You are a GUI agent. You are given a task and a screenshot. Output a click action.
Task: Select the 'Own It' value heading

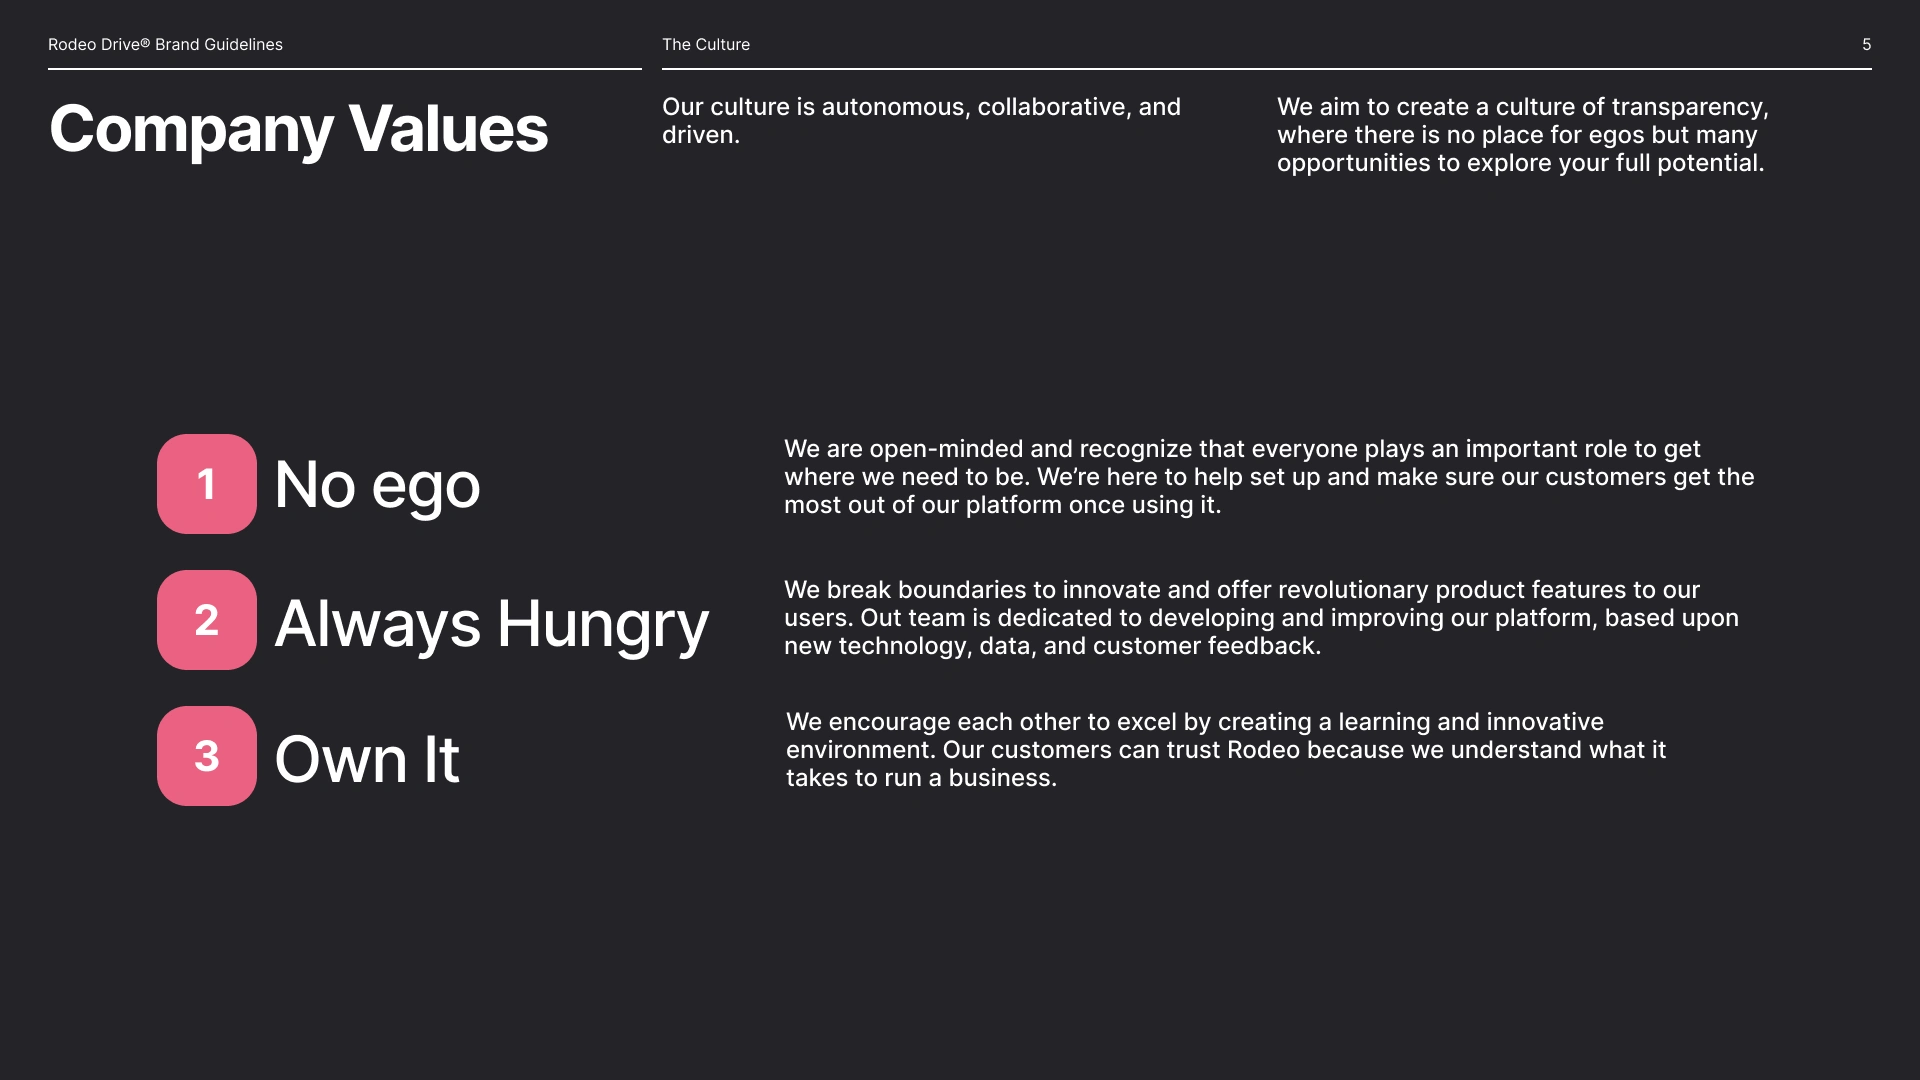(366, 759)
